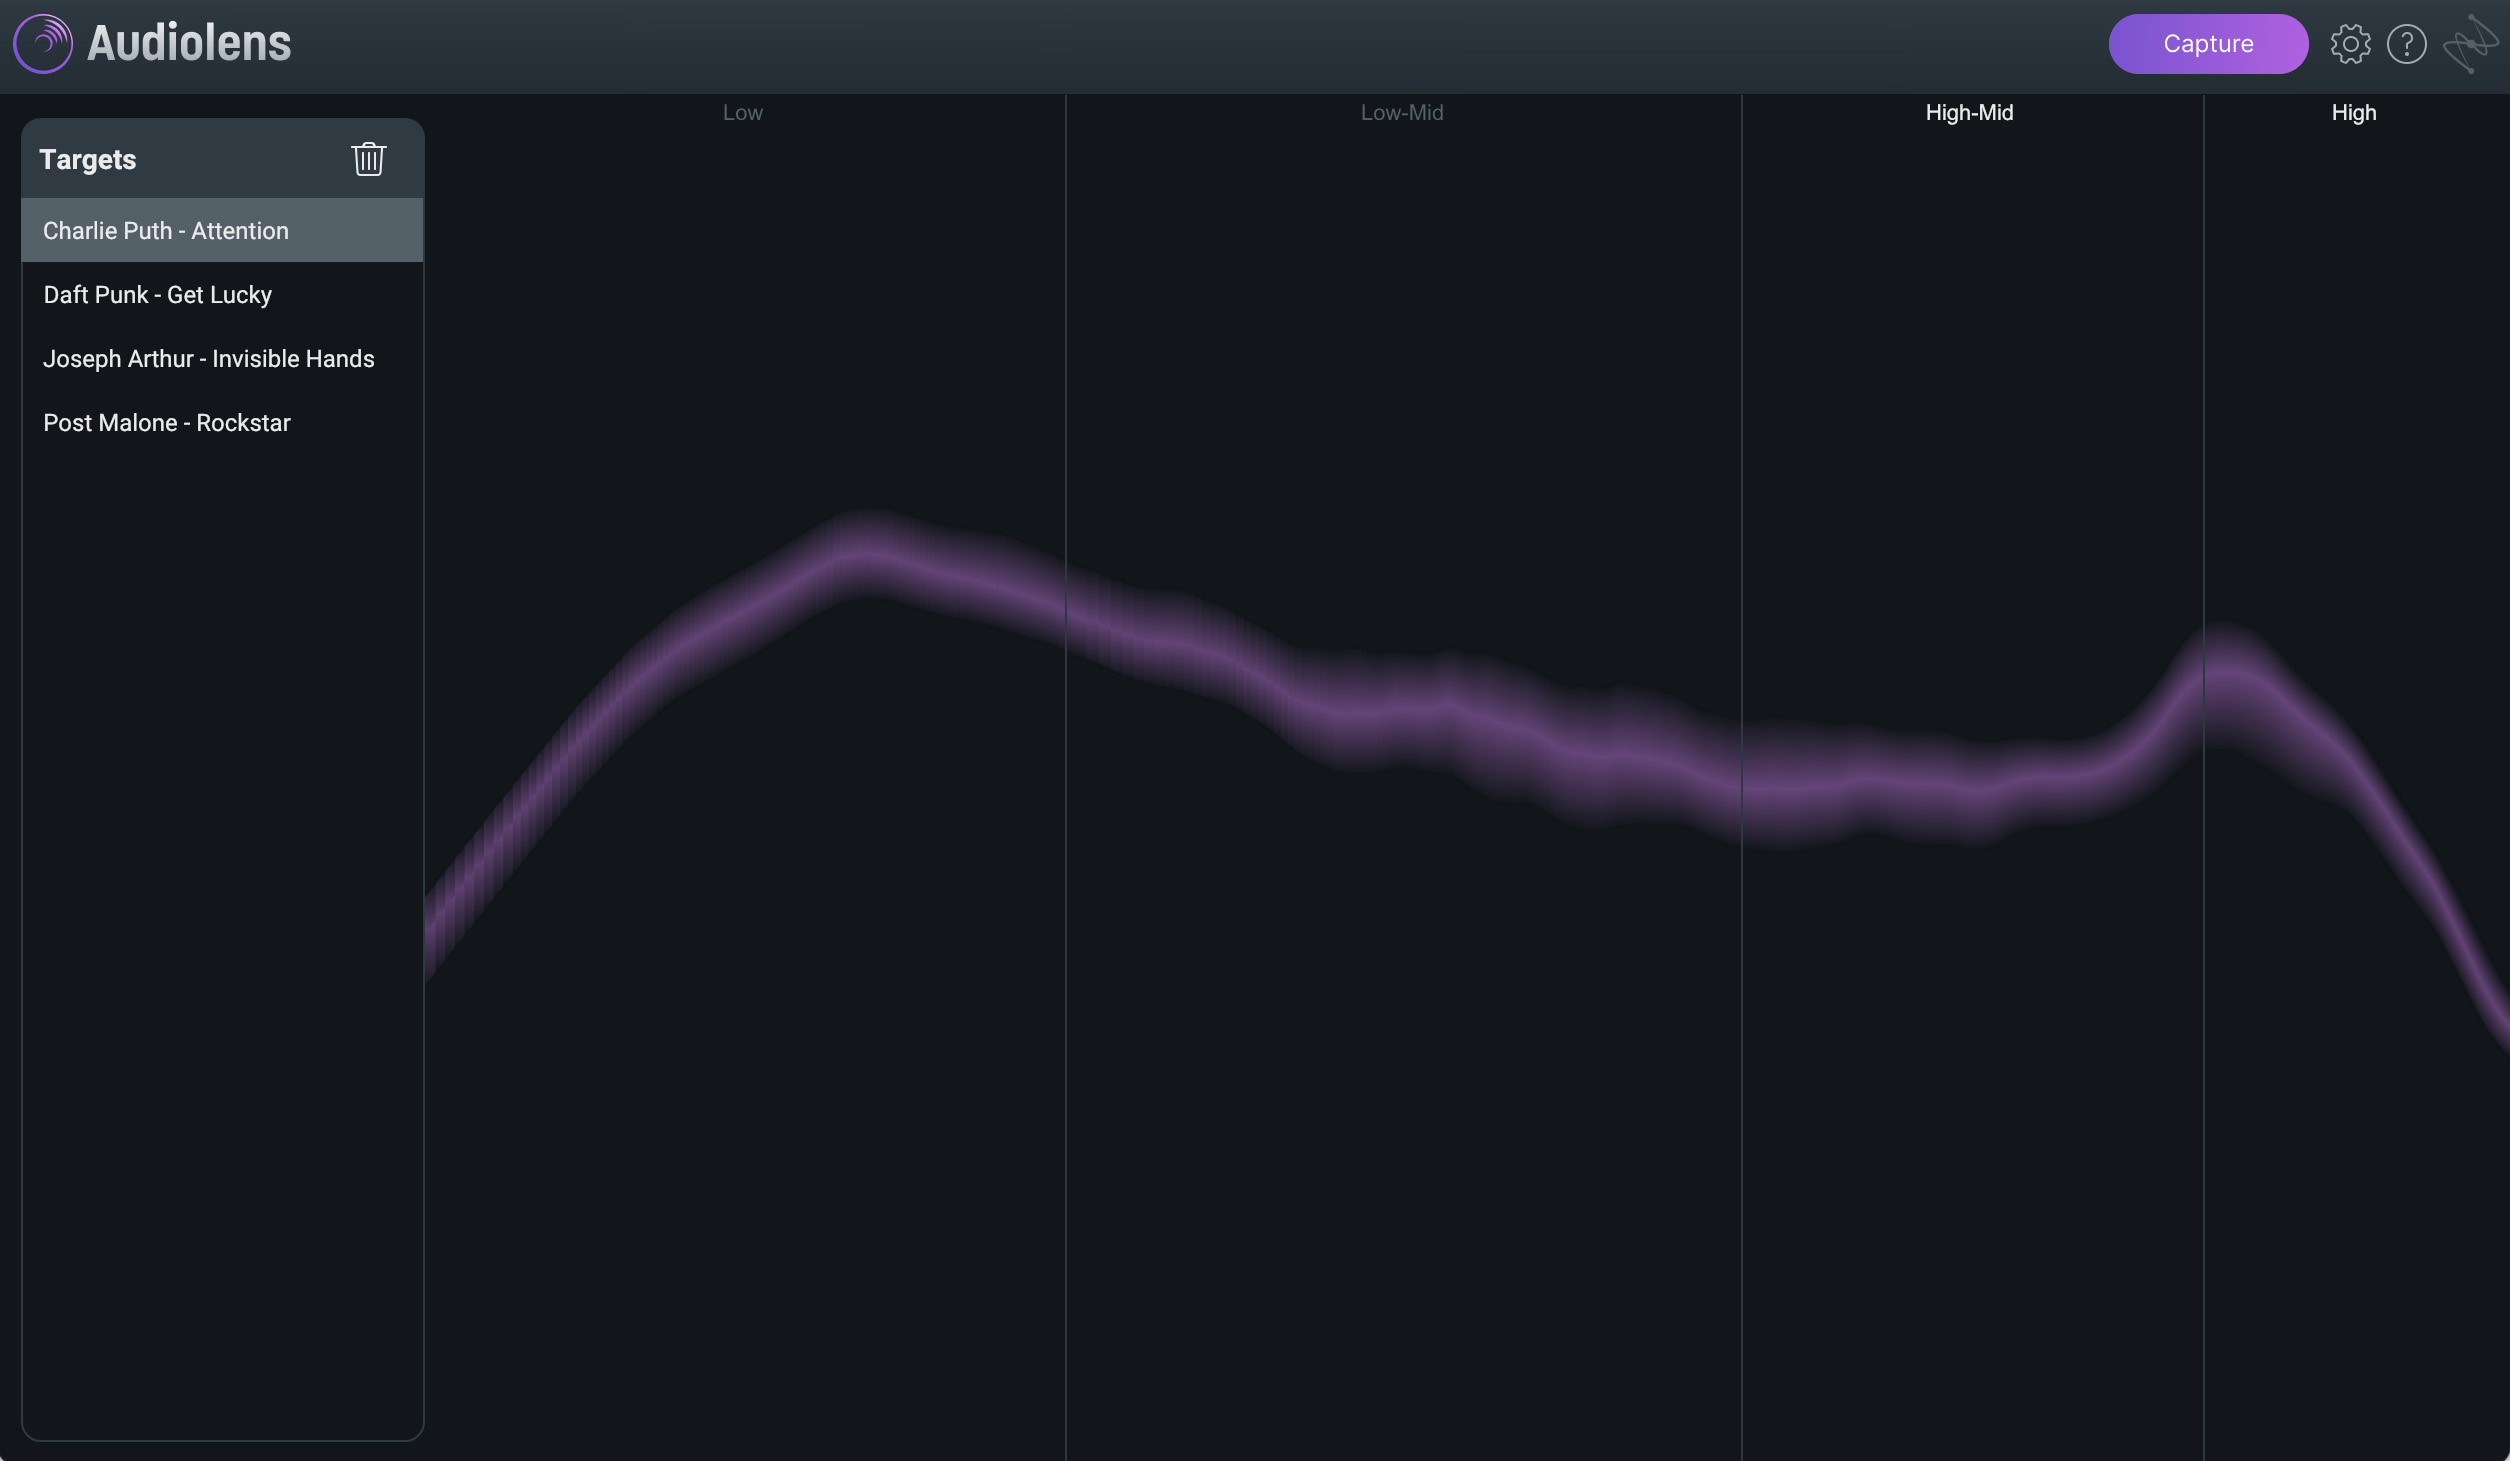Click the Low band label

tap(742, 113)
